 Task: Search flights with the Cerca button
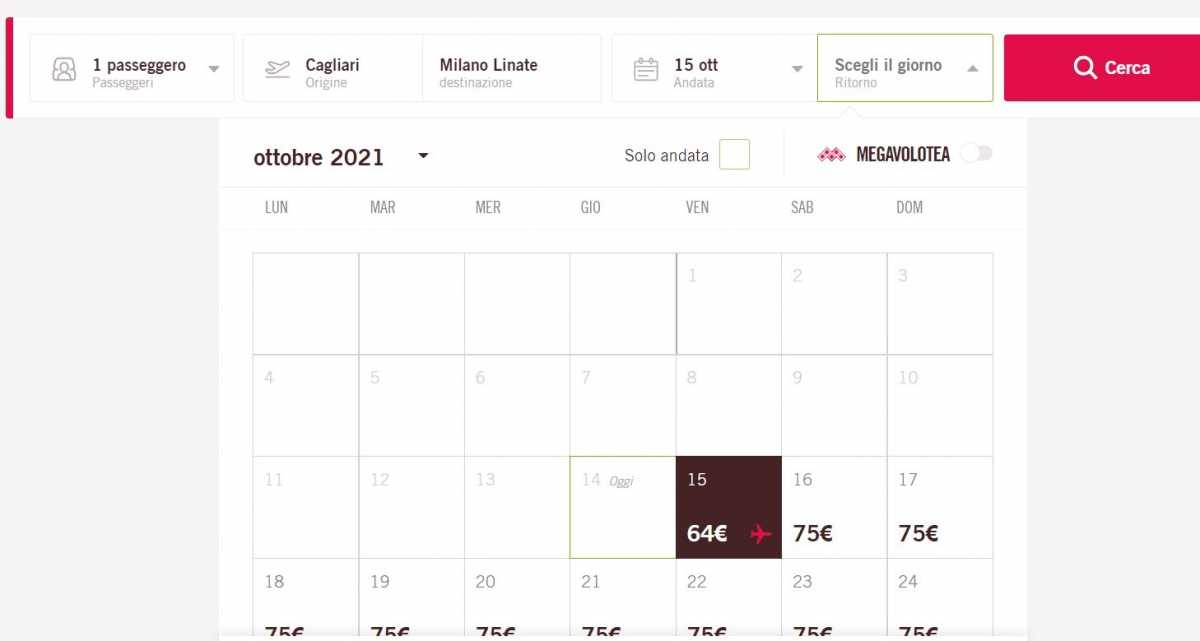click(x=1102, y=68)
